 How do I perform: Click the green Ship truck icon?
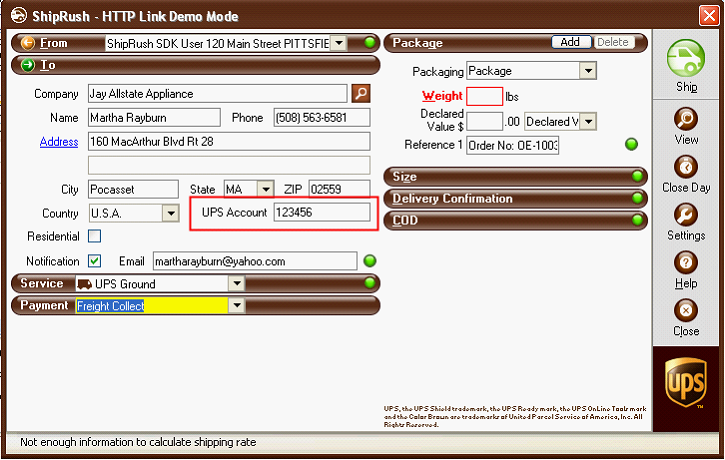(x=686, y=58)
